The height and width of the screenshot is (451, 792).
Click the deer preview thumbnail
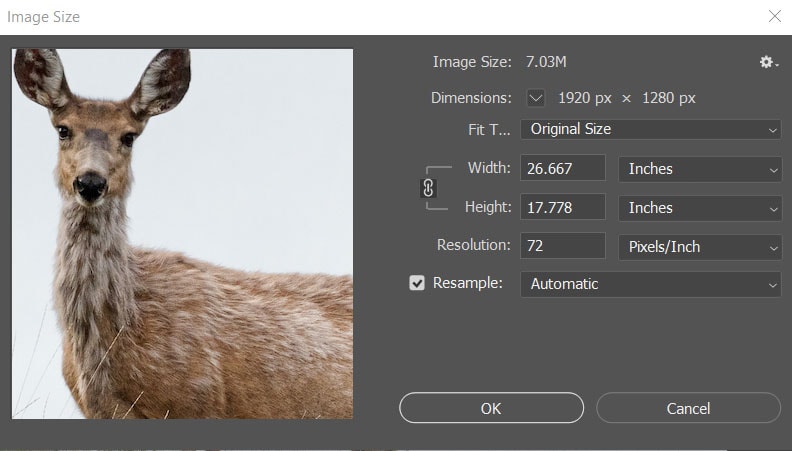pyautogui.click(x=182, y=234)
